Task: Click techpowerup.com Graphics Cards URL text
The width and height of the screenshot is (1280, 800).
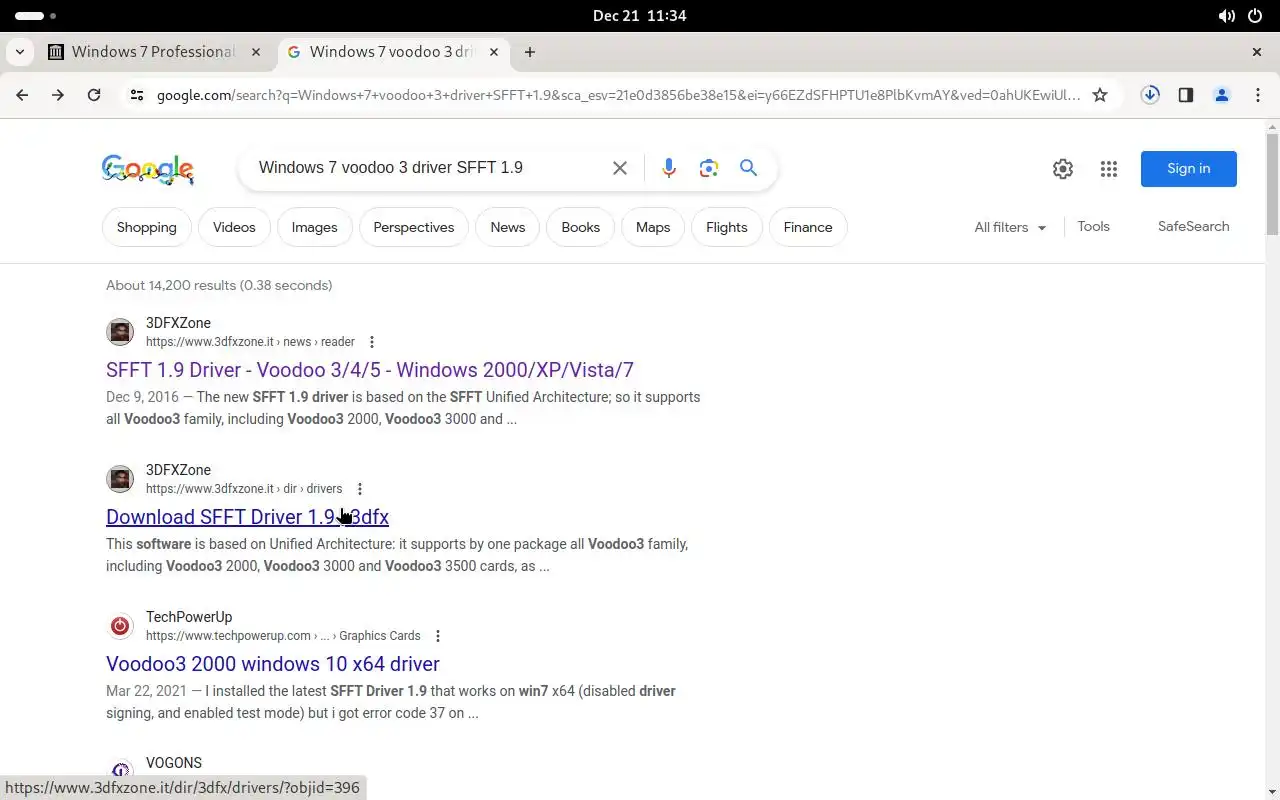Action: pyautogui.click(x=283, y=636)
